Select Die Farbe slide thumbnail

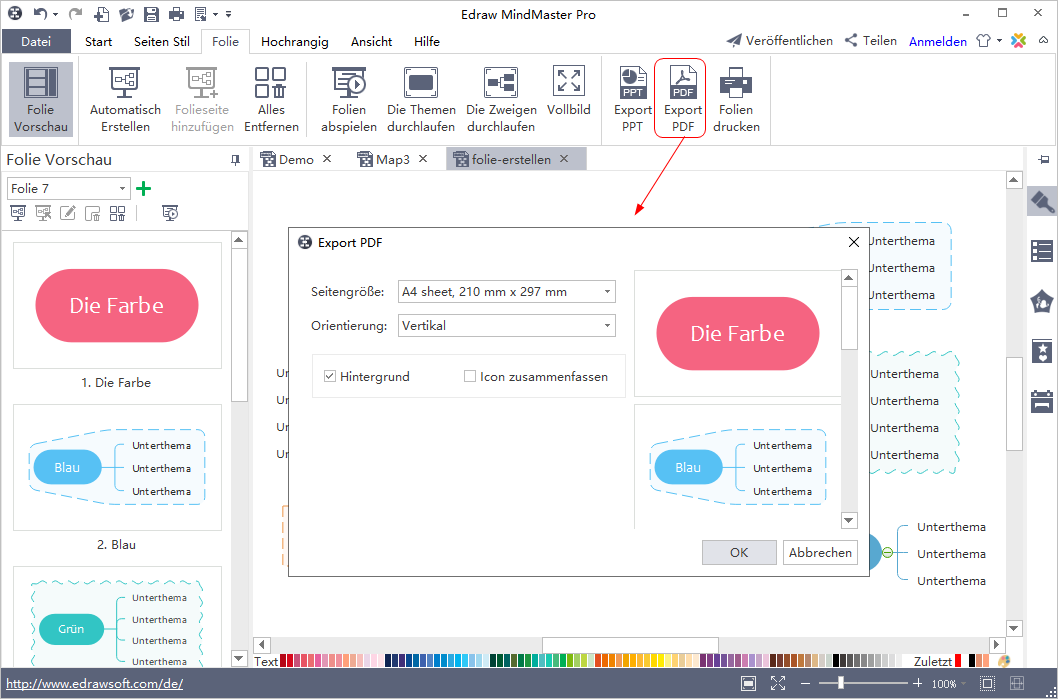coord(117,307)
